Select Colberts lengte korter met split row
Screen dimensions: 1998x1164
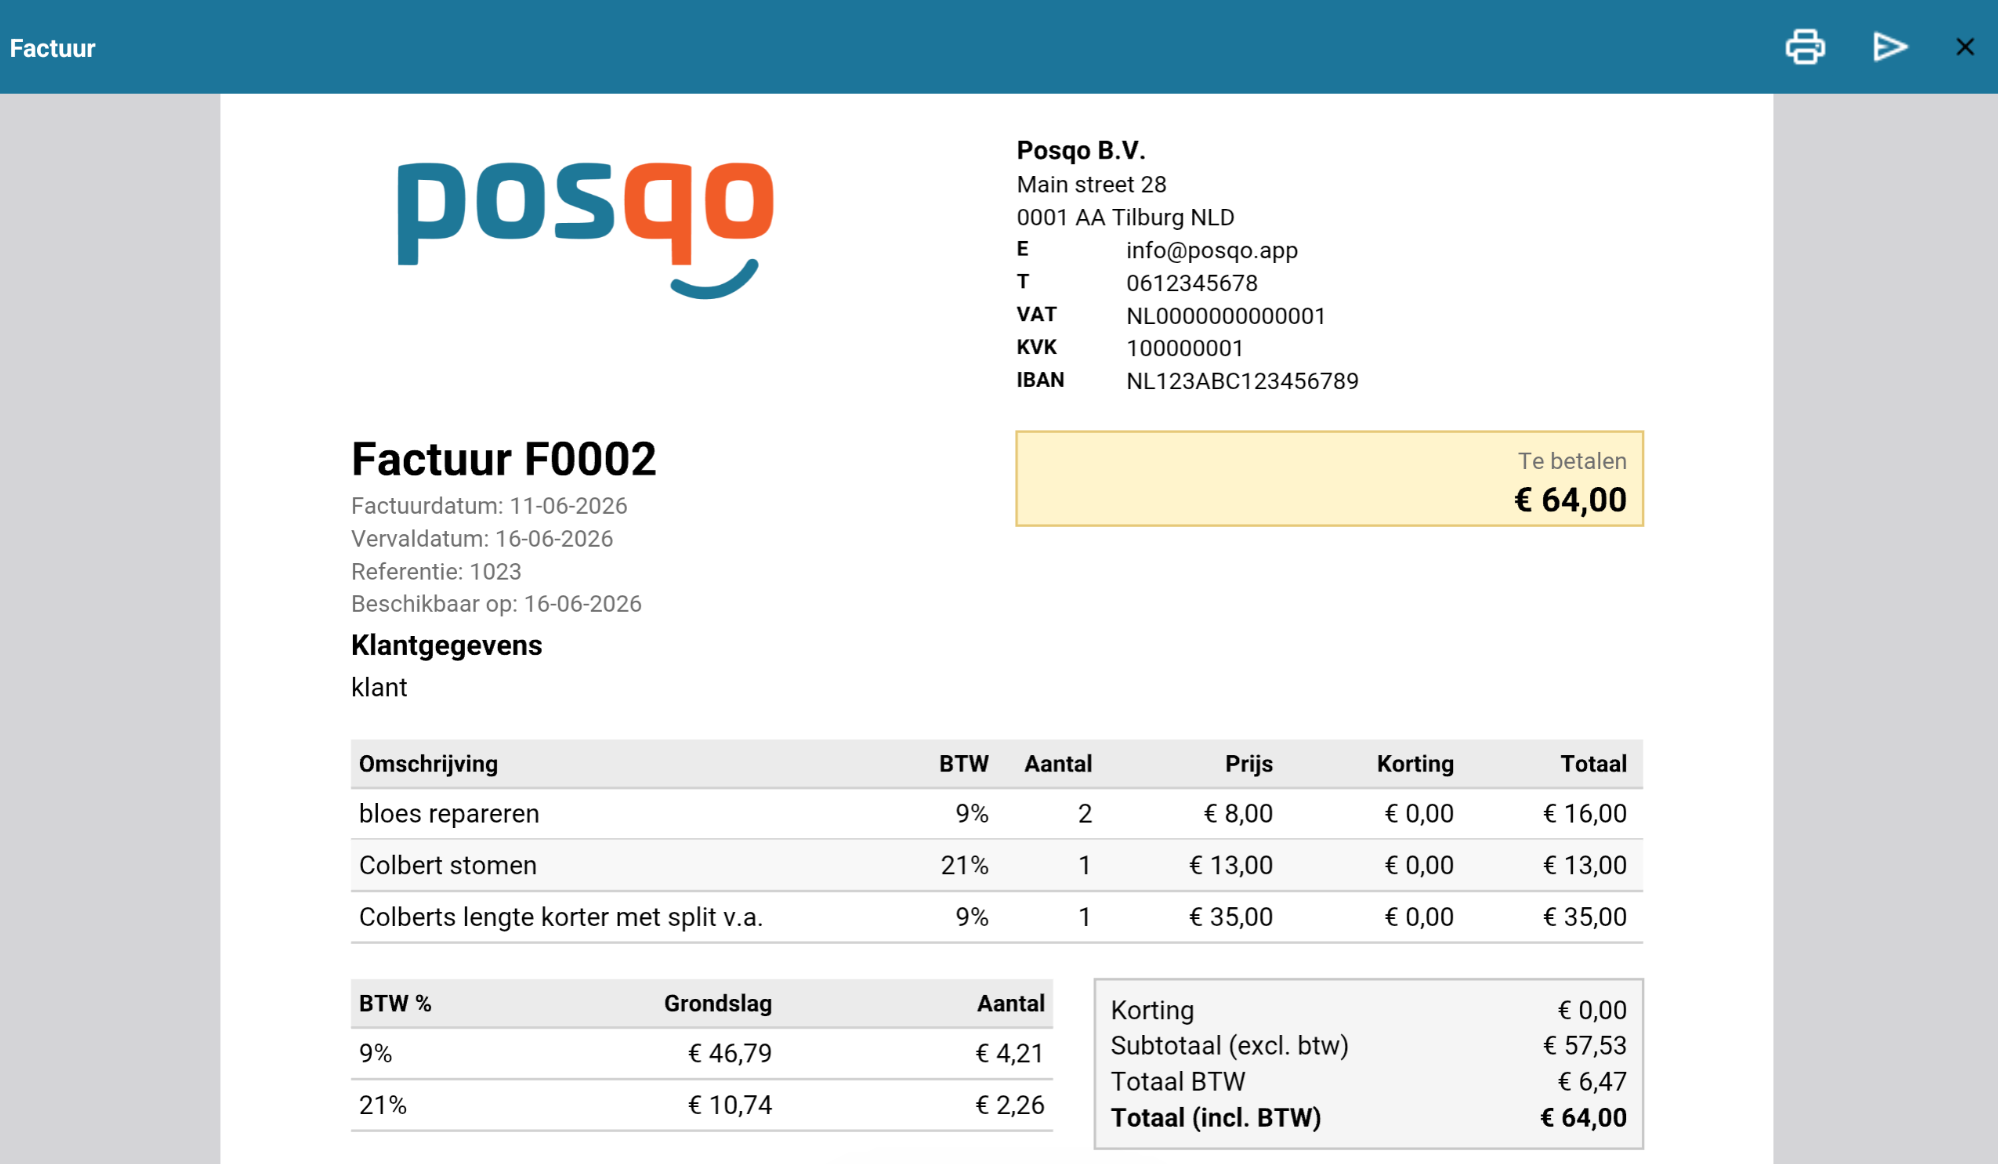click(x=996, y=917)
